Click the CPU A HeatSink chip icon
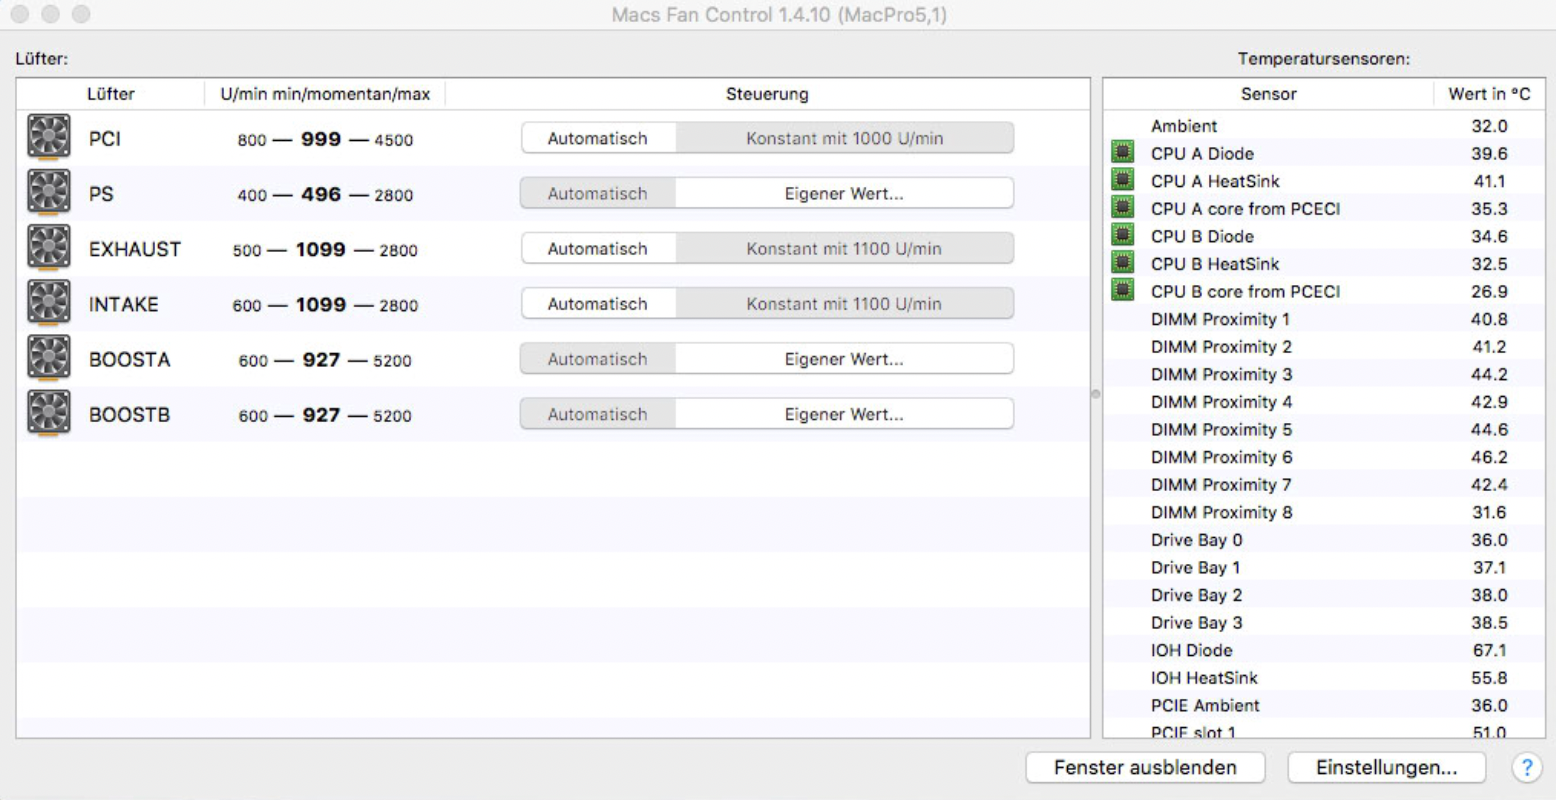Image resolution: width=1556 pixels, height=800 pixels. (x=1123, y=180)
